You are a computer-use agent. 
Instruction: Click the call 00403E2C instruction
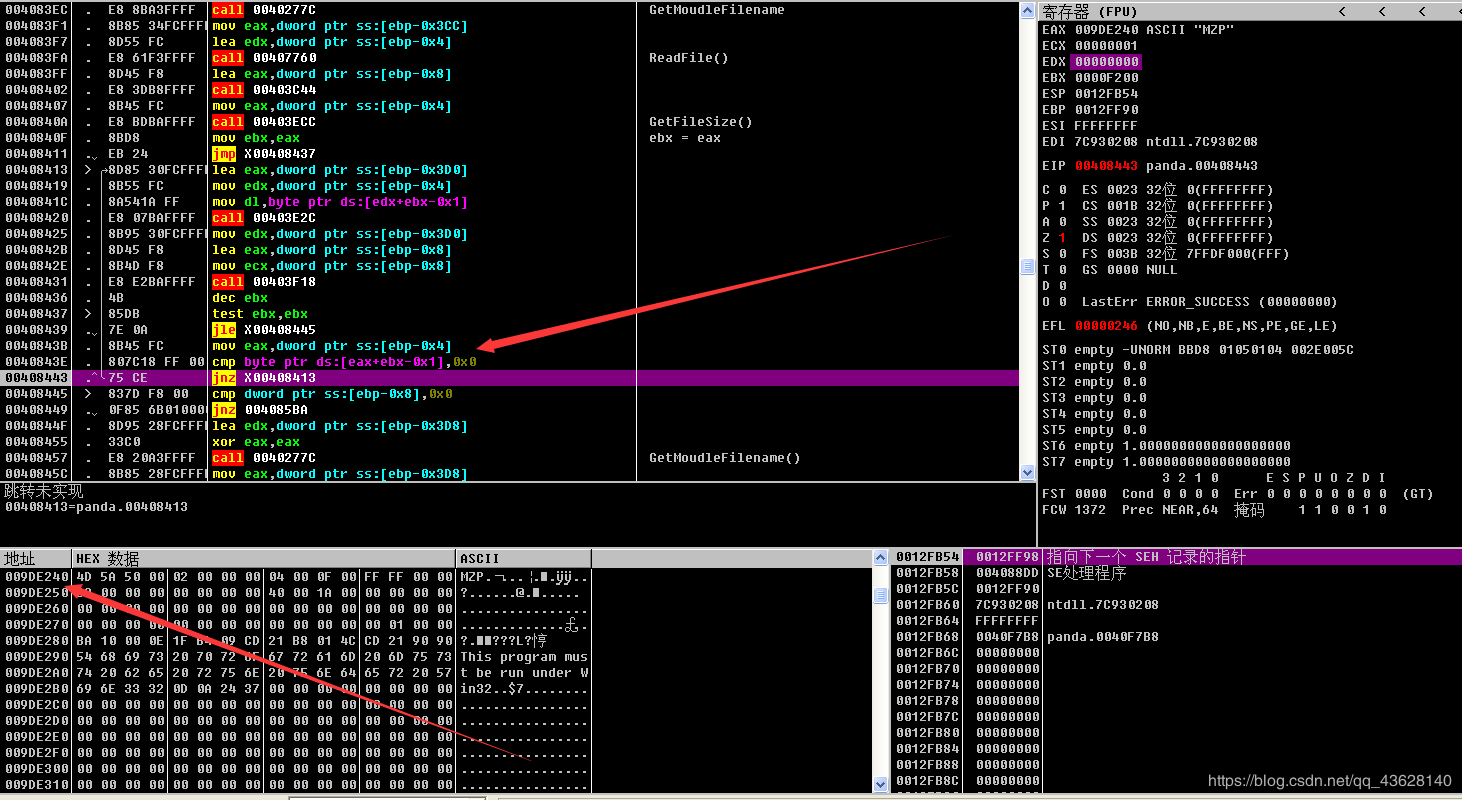pos(264,218)
